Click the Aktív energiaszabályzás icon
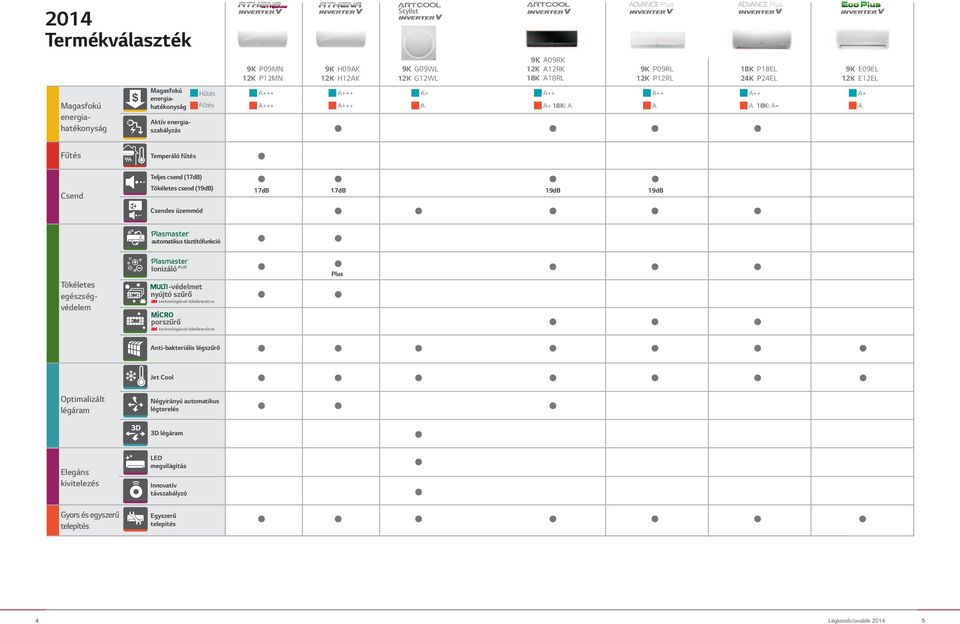960x624 pixels. [135, 127]
